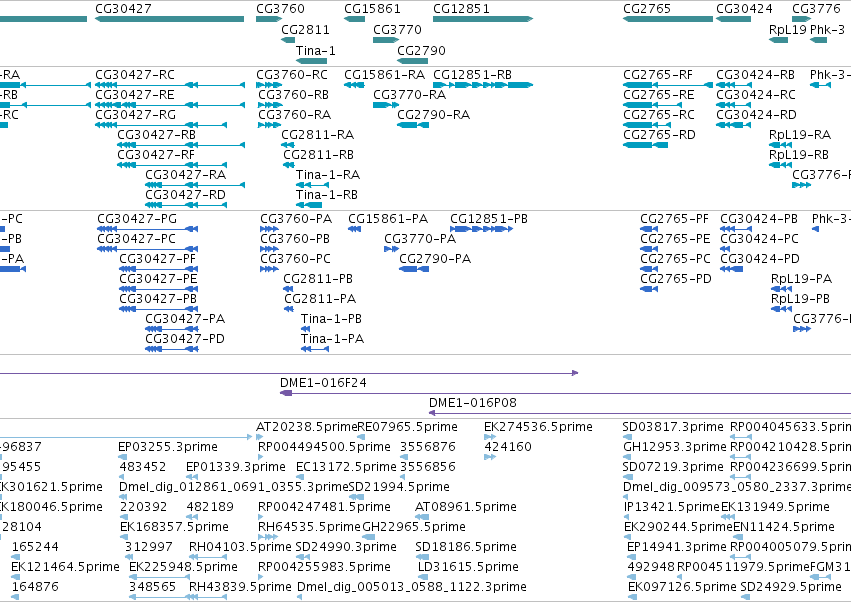Select protein RpL19-PA

(x=801, y=278)
